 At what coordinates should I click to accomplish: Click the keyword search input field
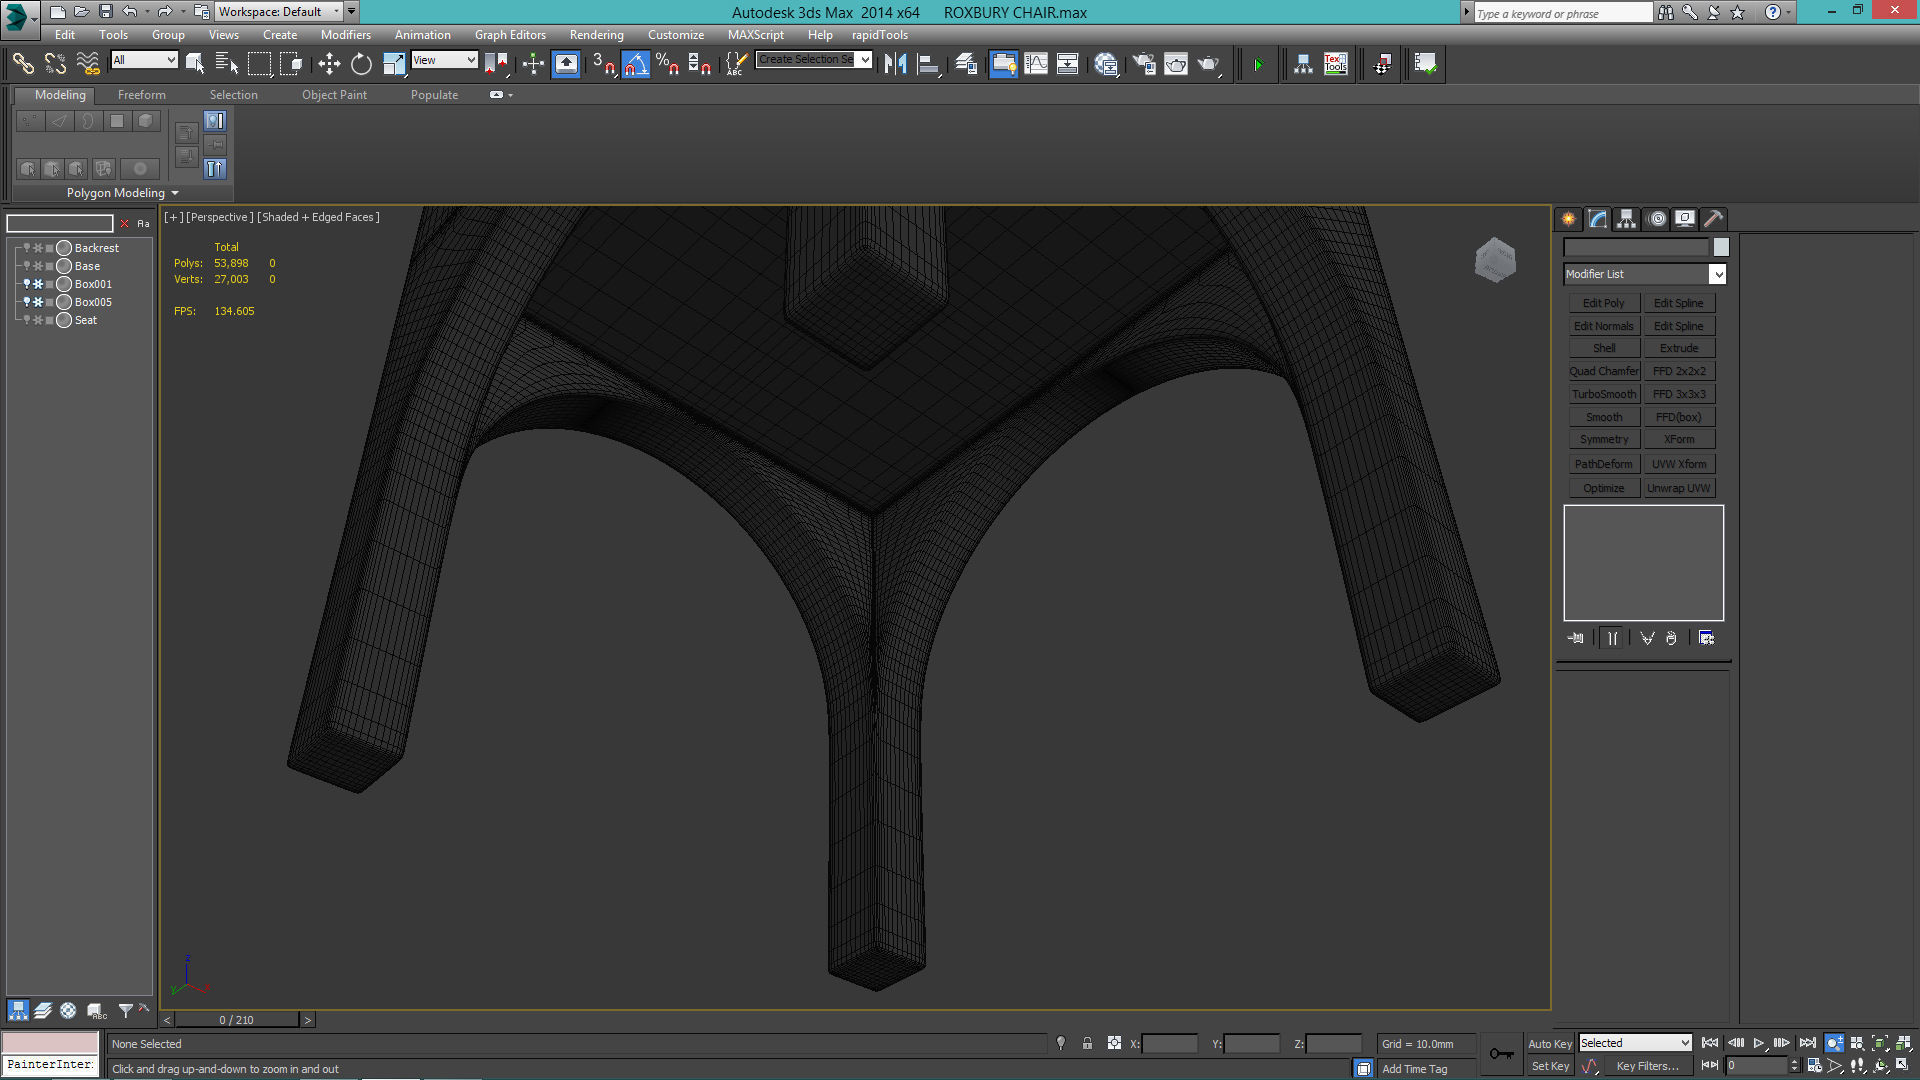point(1564,13)
